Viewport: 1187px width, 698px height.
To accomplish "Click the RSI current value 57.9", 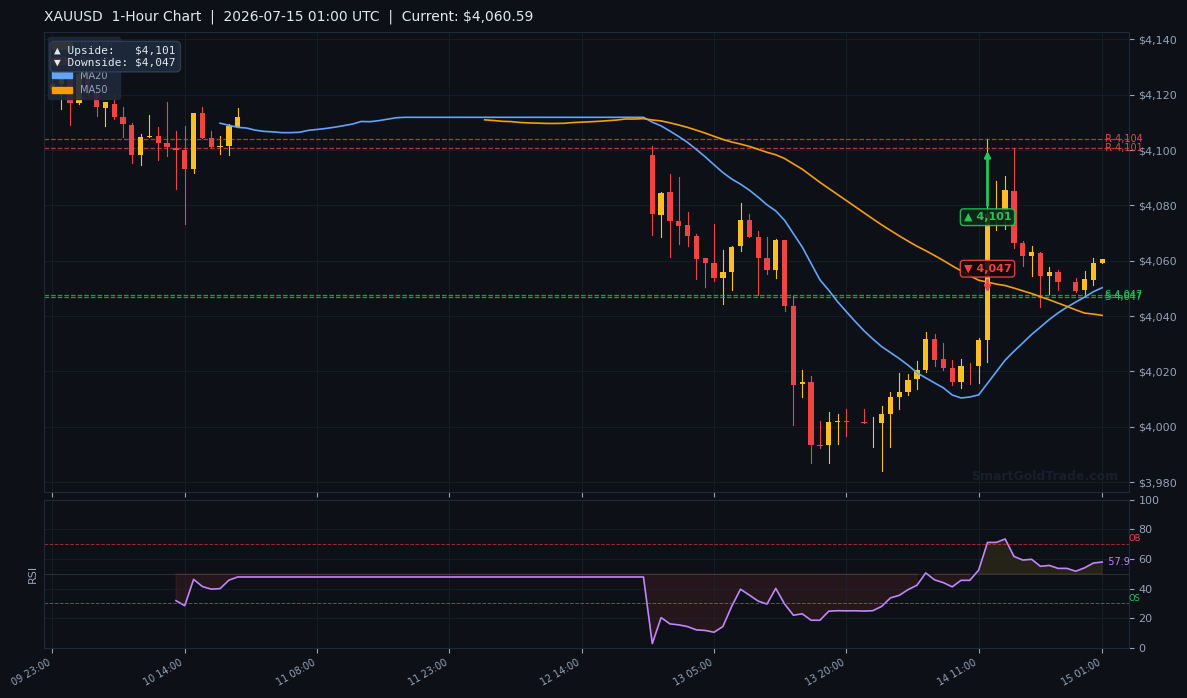I will point(1119,562).
